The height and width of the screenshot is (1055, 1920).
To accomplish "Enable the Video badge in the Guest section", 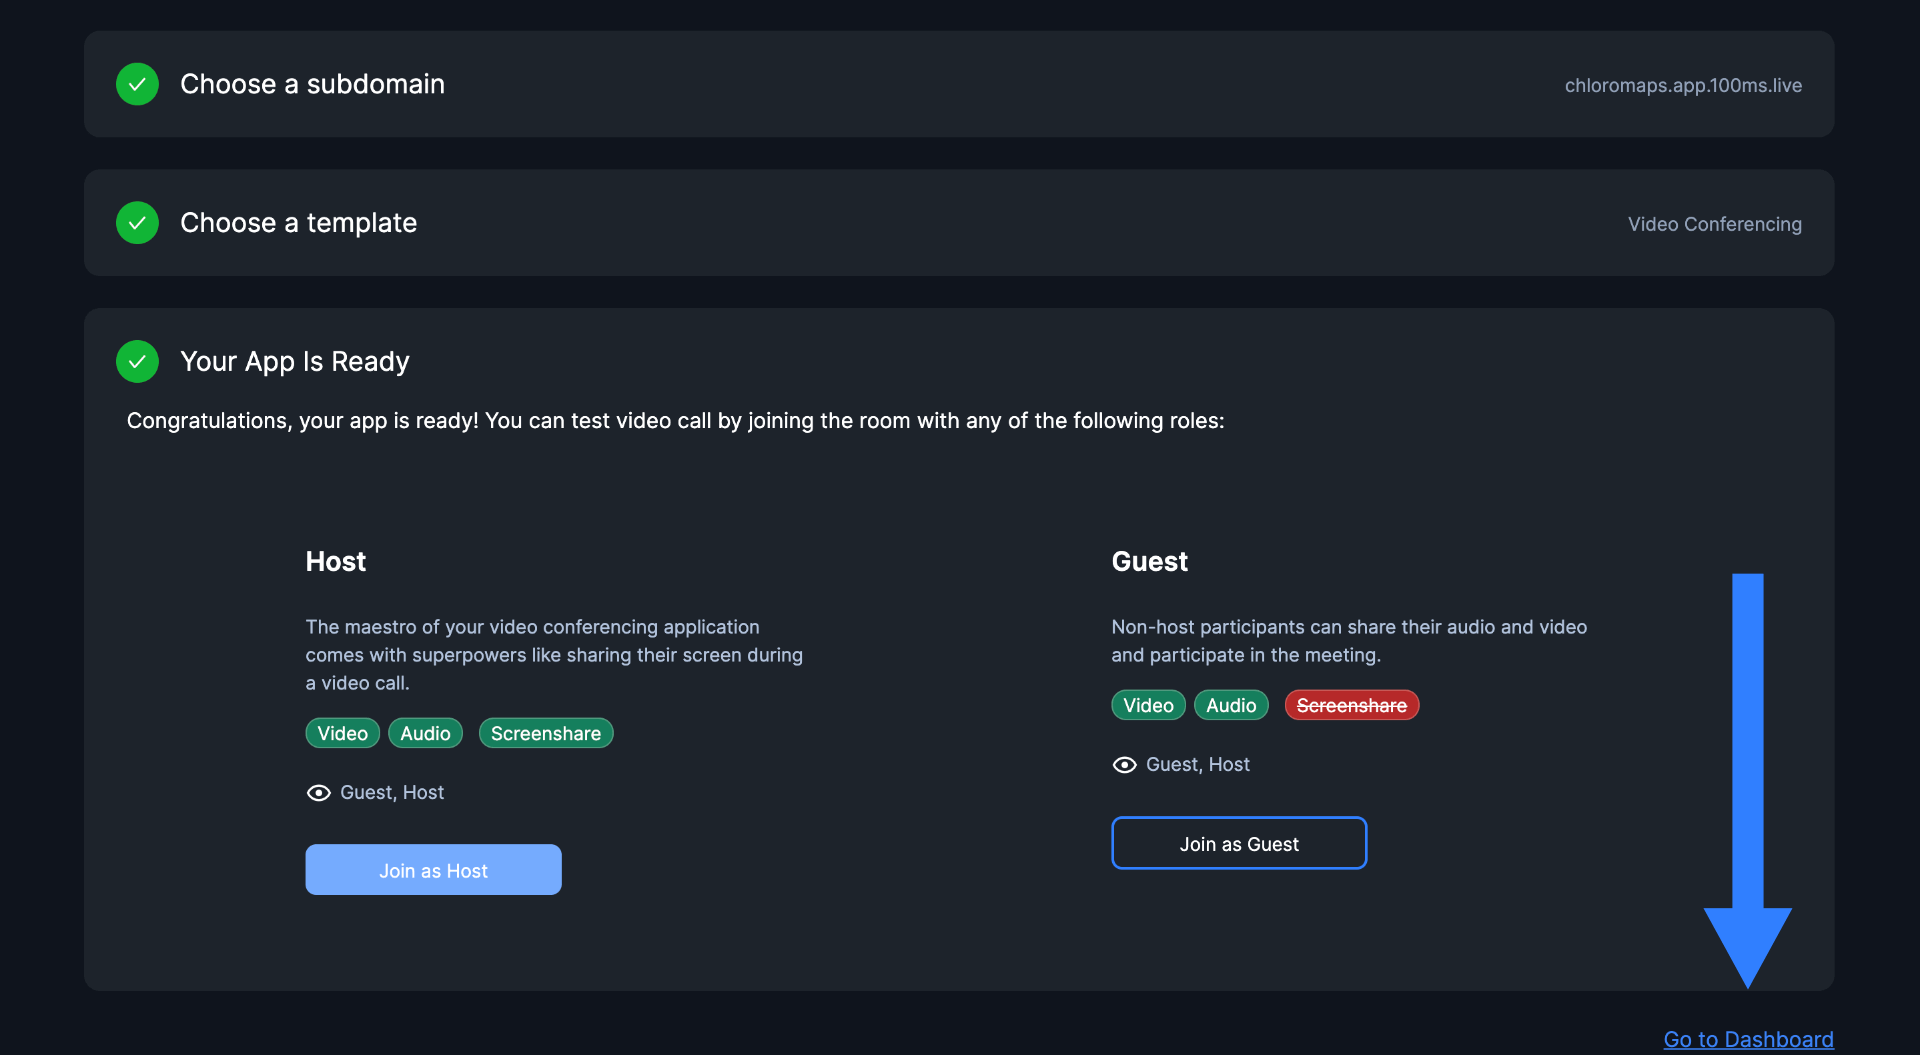I will pos(1147,704).
